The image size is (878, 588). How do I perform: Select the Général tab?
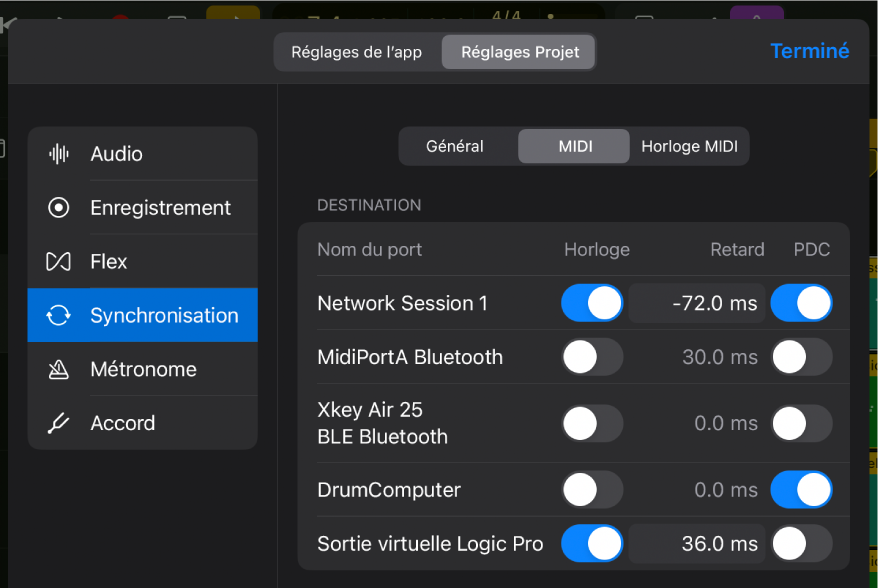coord(456,146)
